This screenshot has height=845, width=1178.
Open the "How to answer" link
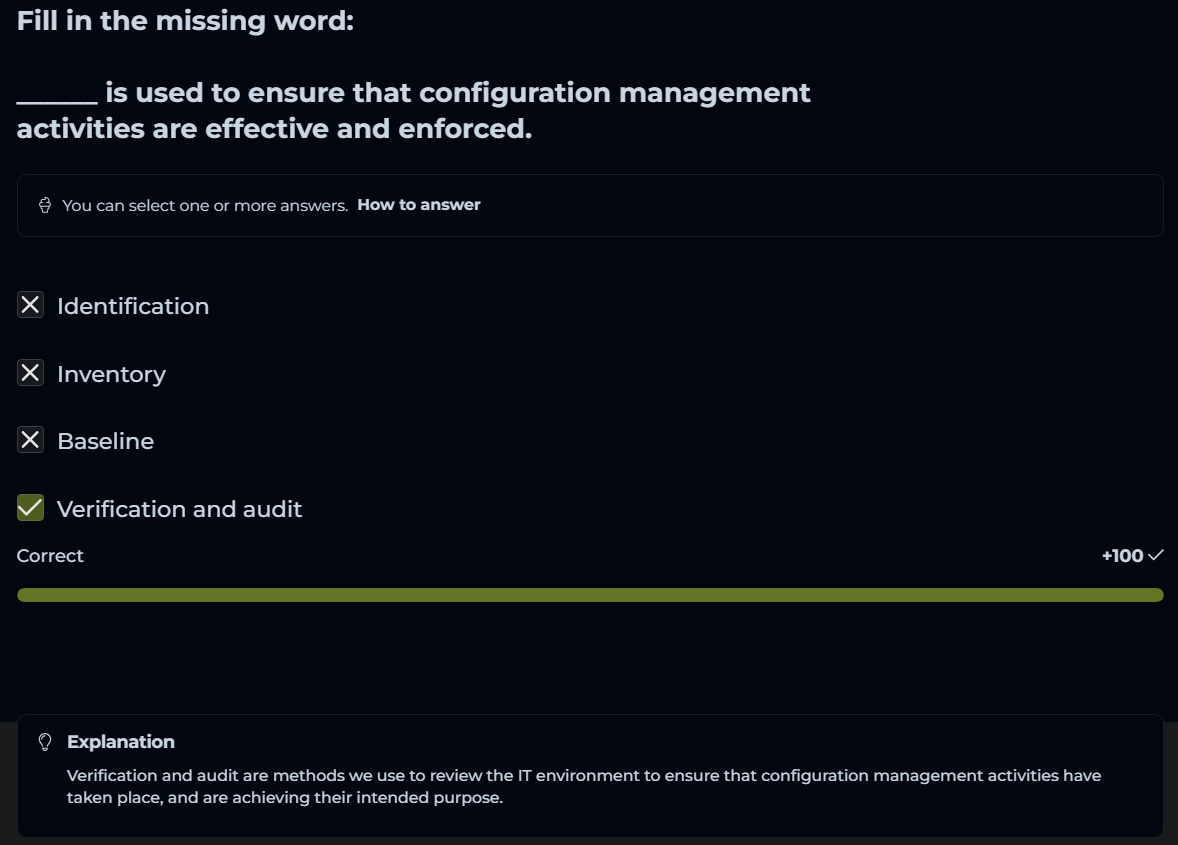419,205
